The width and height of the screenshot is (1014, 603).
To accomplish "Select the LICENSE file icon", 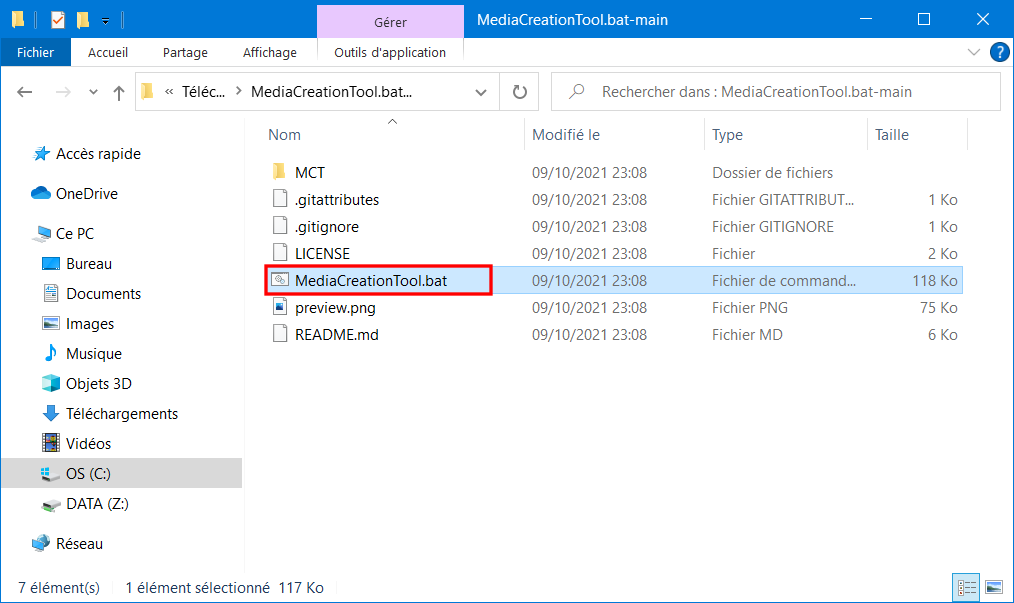I will (x=280, y=253).
